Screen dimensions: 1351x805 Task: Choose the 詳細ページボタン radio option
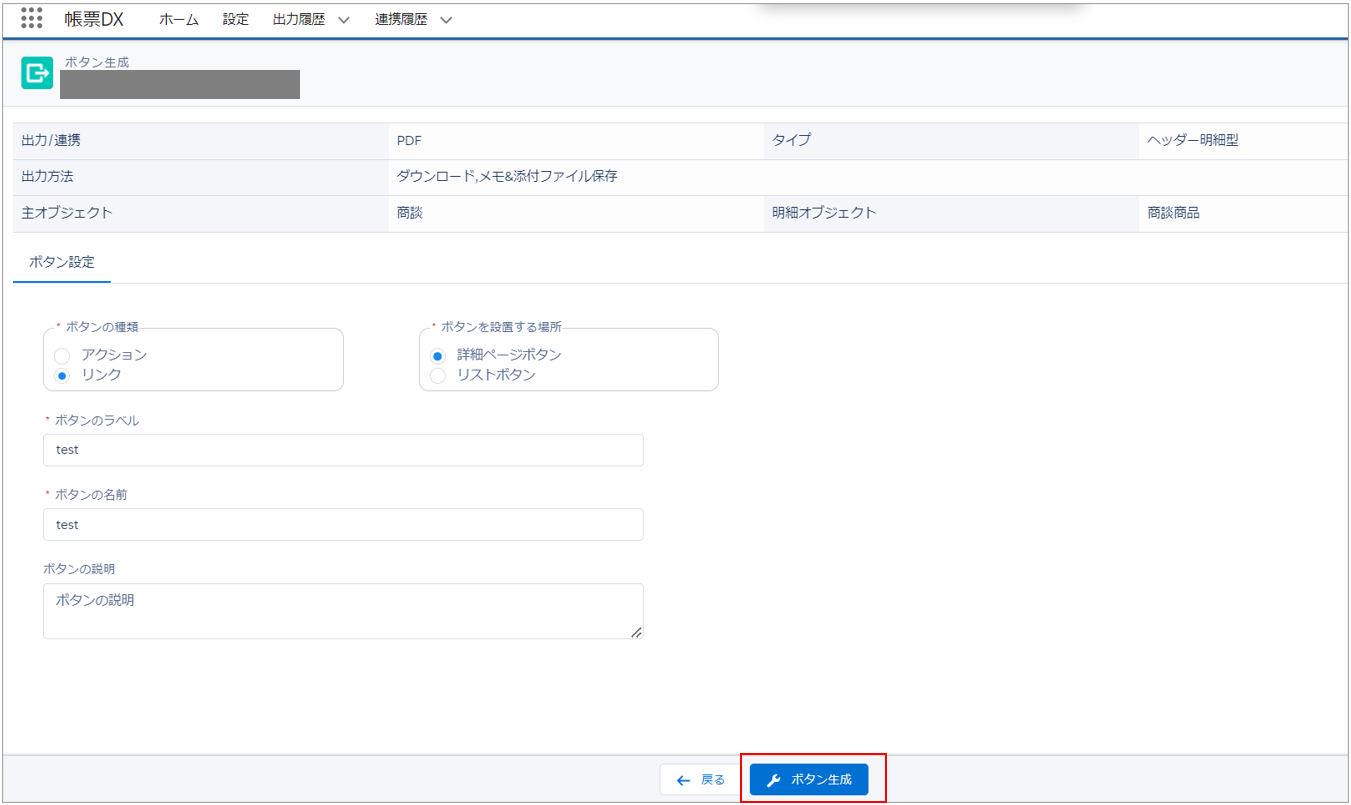pyautogui.click(x=438, y=355)
